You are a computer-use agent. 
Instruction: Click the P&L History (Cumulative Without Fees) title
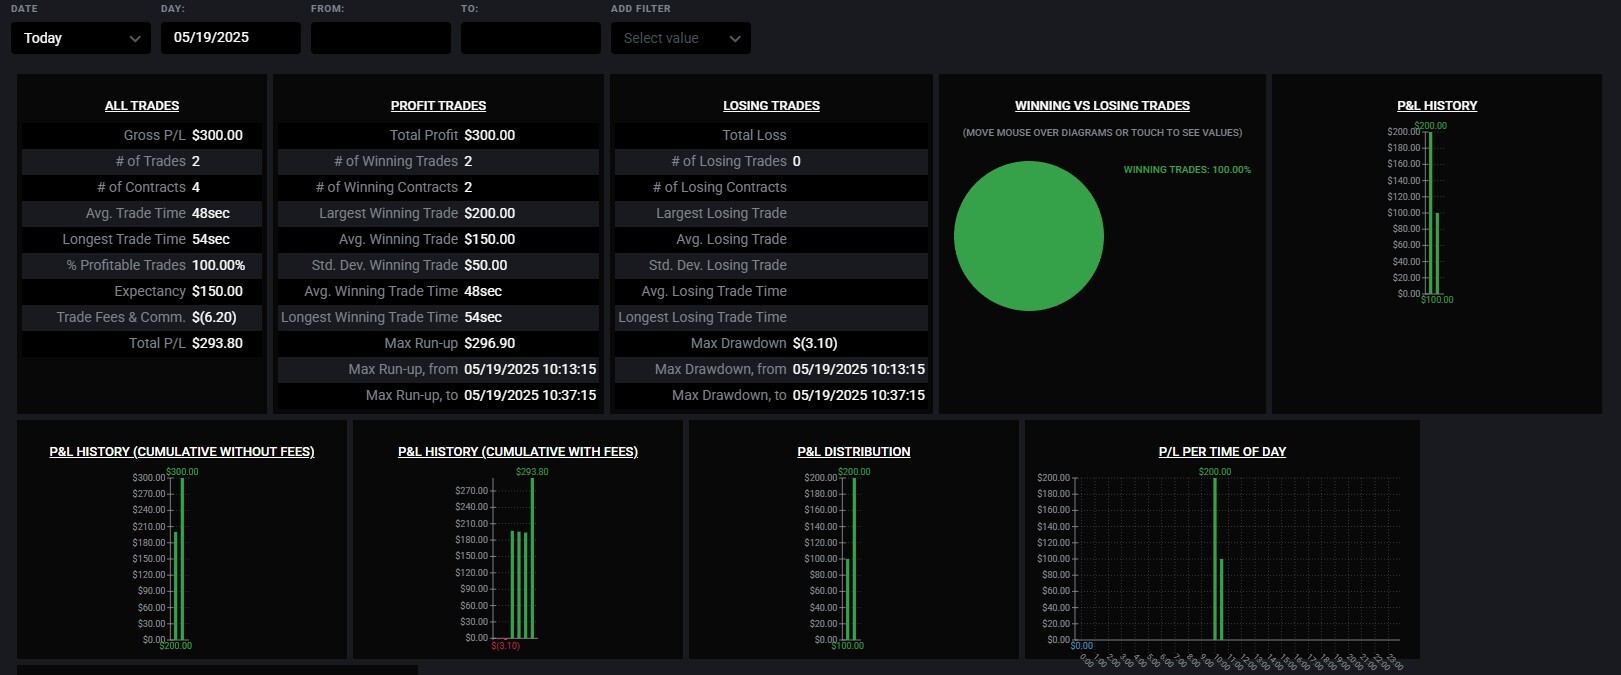point(182,452)
